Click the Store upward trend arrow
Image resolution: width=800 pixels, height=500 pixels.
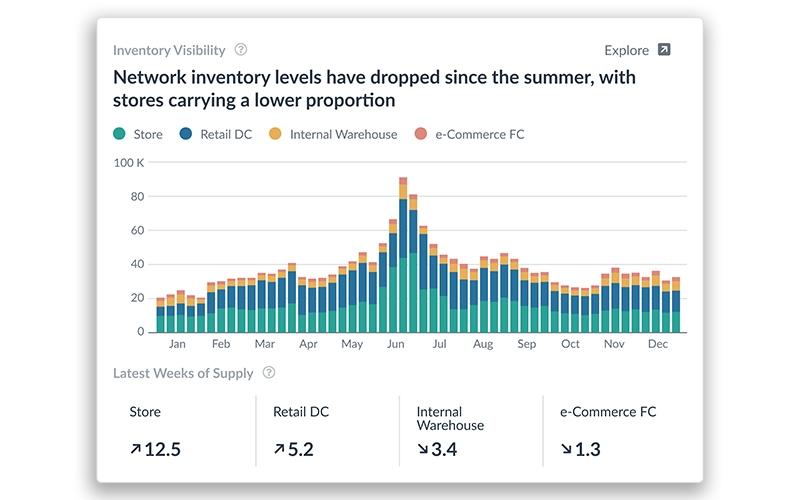pos(135,449)
